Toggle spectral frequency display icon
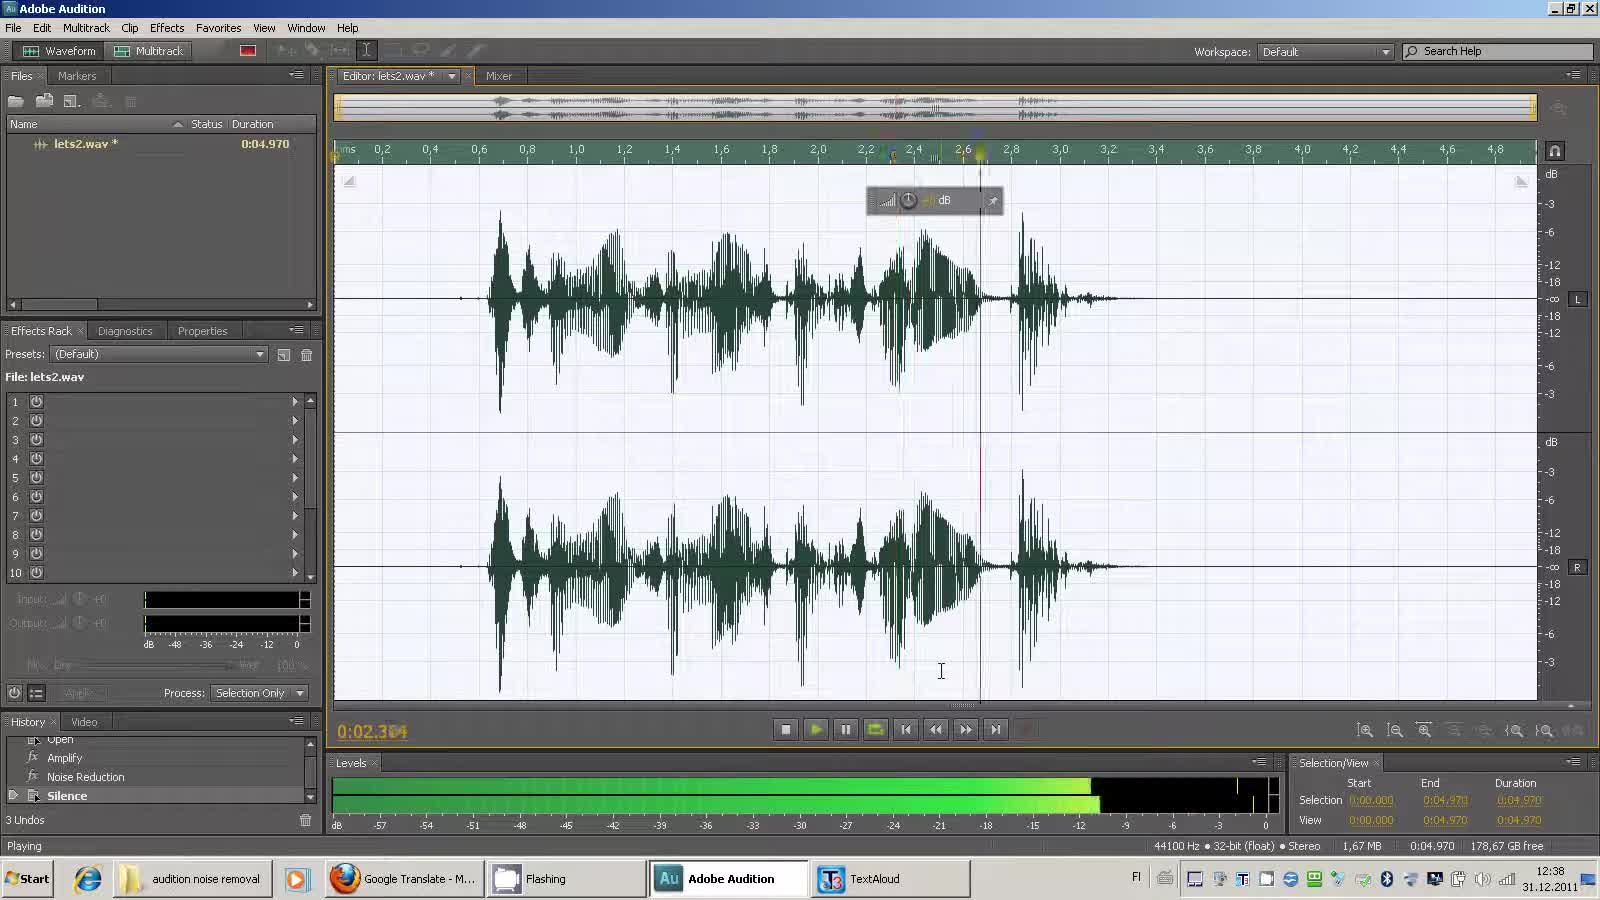The width and height of the screenshot is (1600, 900). click(248, 51)
